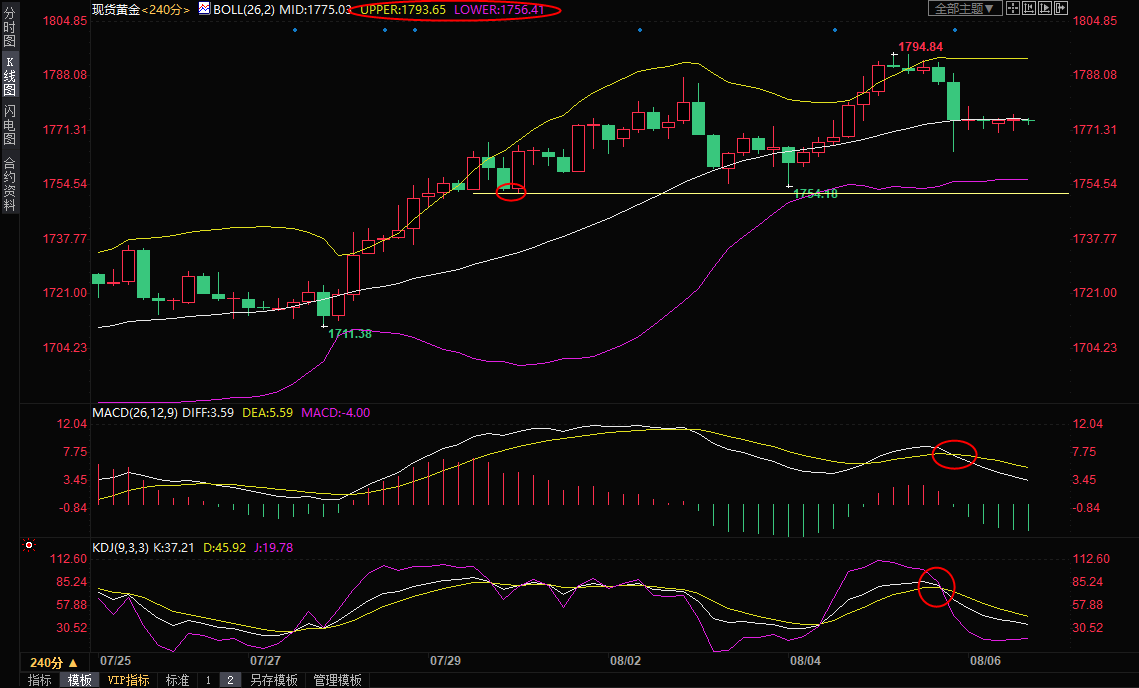Open the 闪电图 side tab
Viewport: 1139px width, 688px height.
[9, 126]
